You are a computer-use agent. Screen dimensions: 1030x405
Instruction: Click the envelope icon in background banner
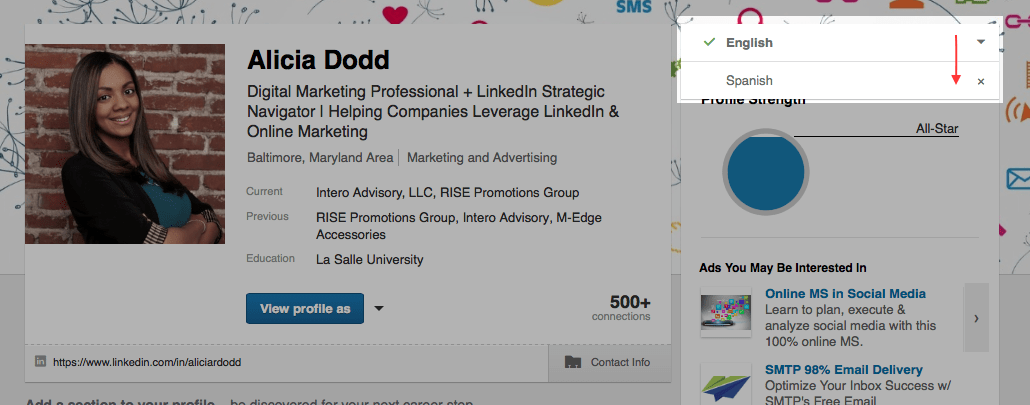click(x=1018, y=179)
